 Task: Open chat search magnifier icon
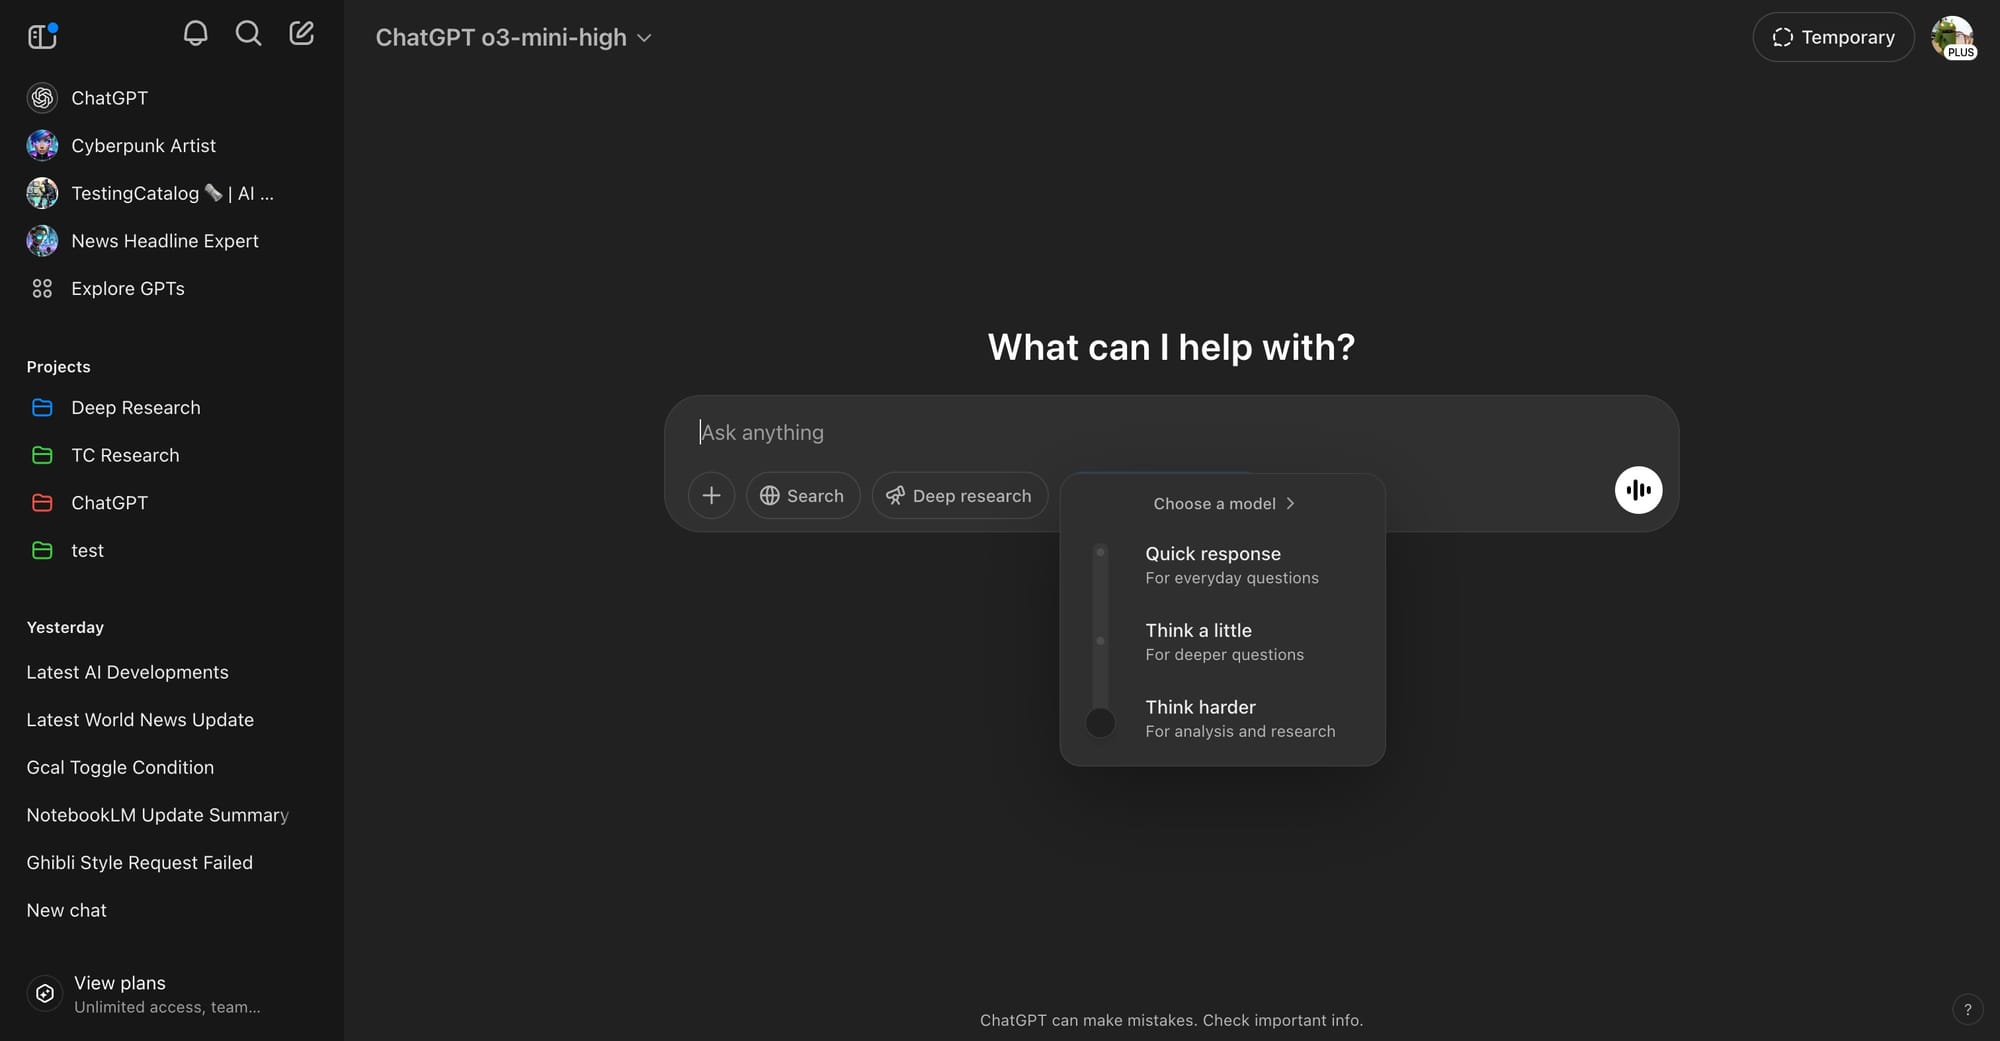point(248,34)
